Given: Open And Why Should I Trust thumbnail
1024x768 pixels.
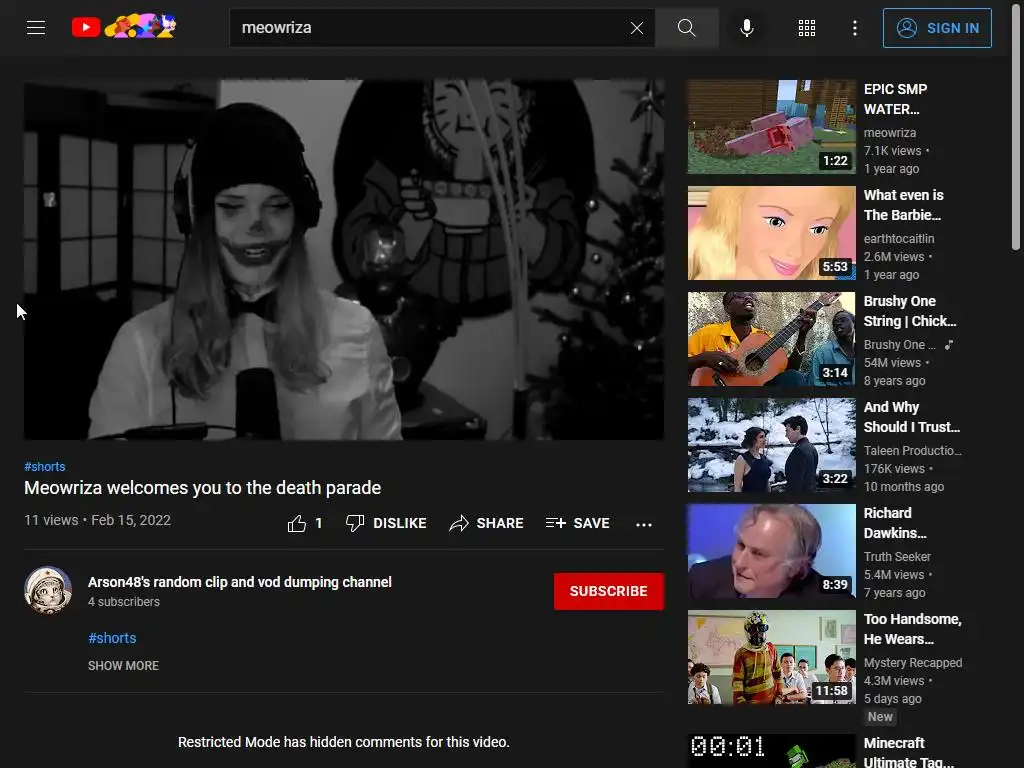Looking at the screenshot, I should pos(771,445).
